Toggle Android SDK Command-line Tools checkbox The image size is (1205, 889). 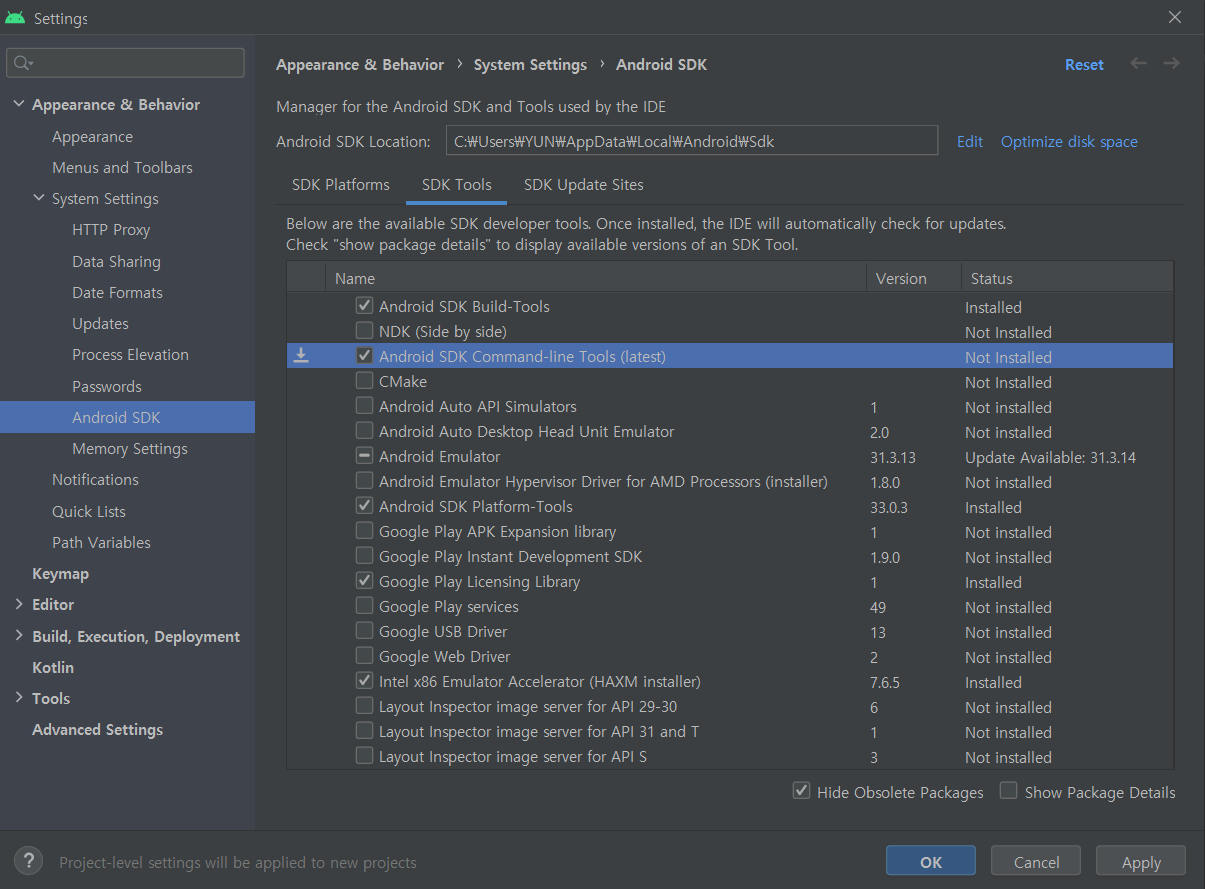(365, 356)
